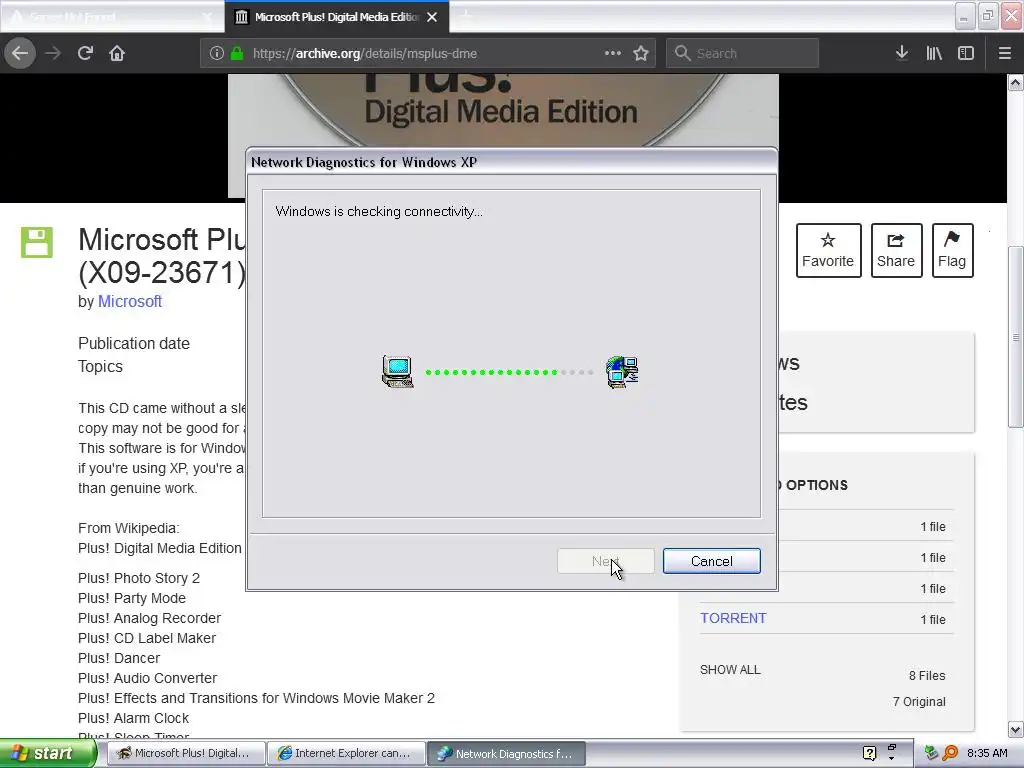This screenshot has height=768, width=1024.
Task: Click Plus! Analog Recorder text
Action: tap(150, 618)
